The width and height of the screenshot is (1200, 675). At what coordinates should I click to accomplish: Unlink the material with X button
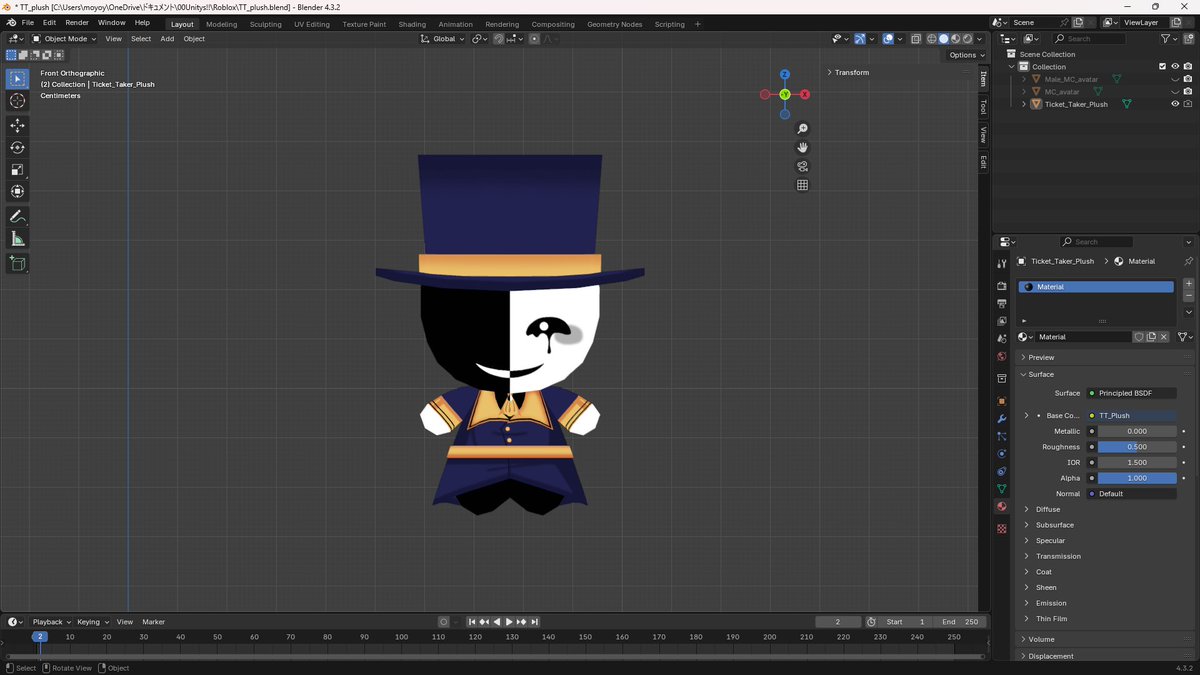(1163, 337)
